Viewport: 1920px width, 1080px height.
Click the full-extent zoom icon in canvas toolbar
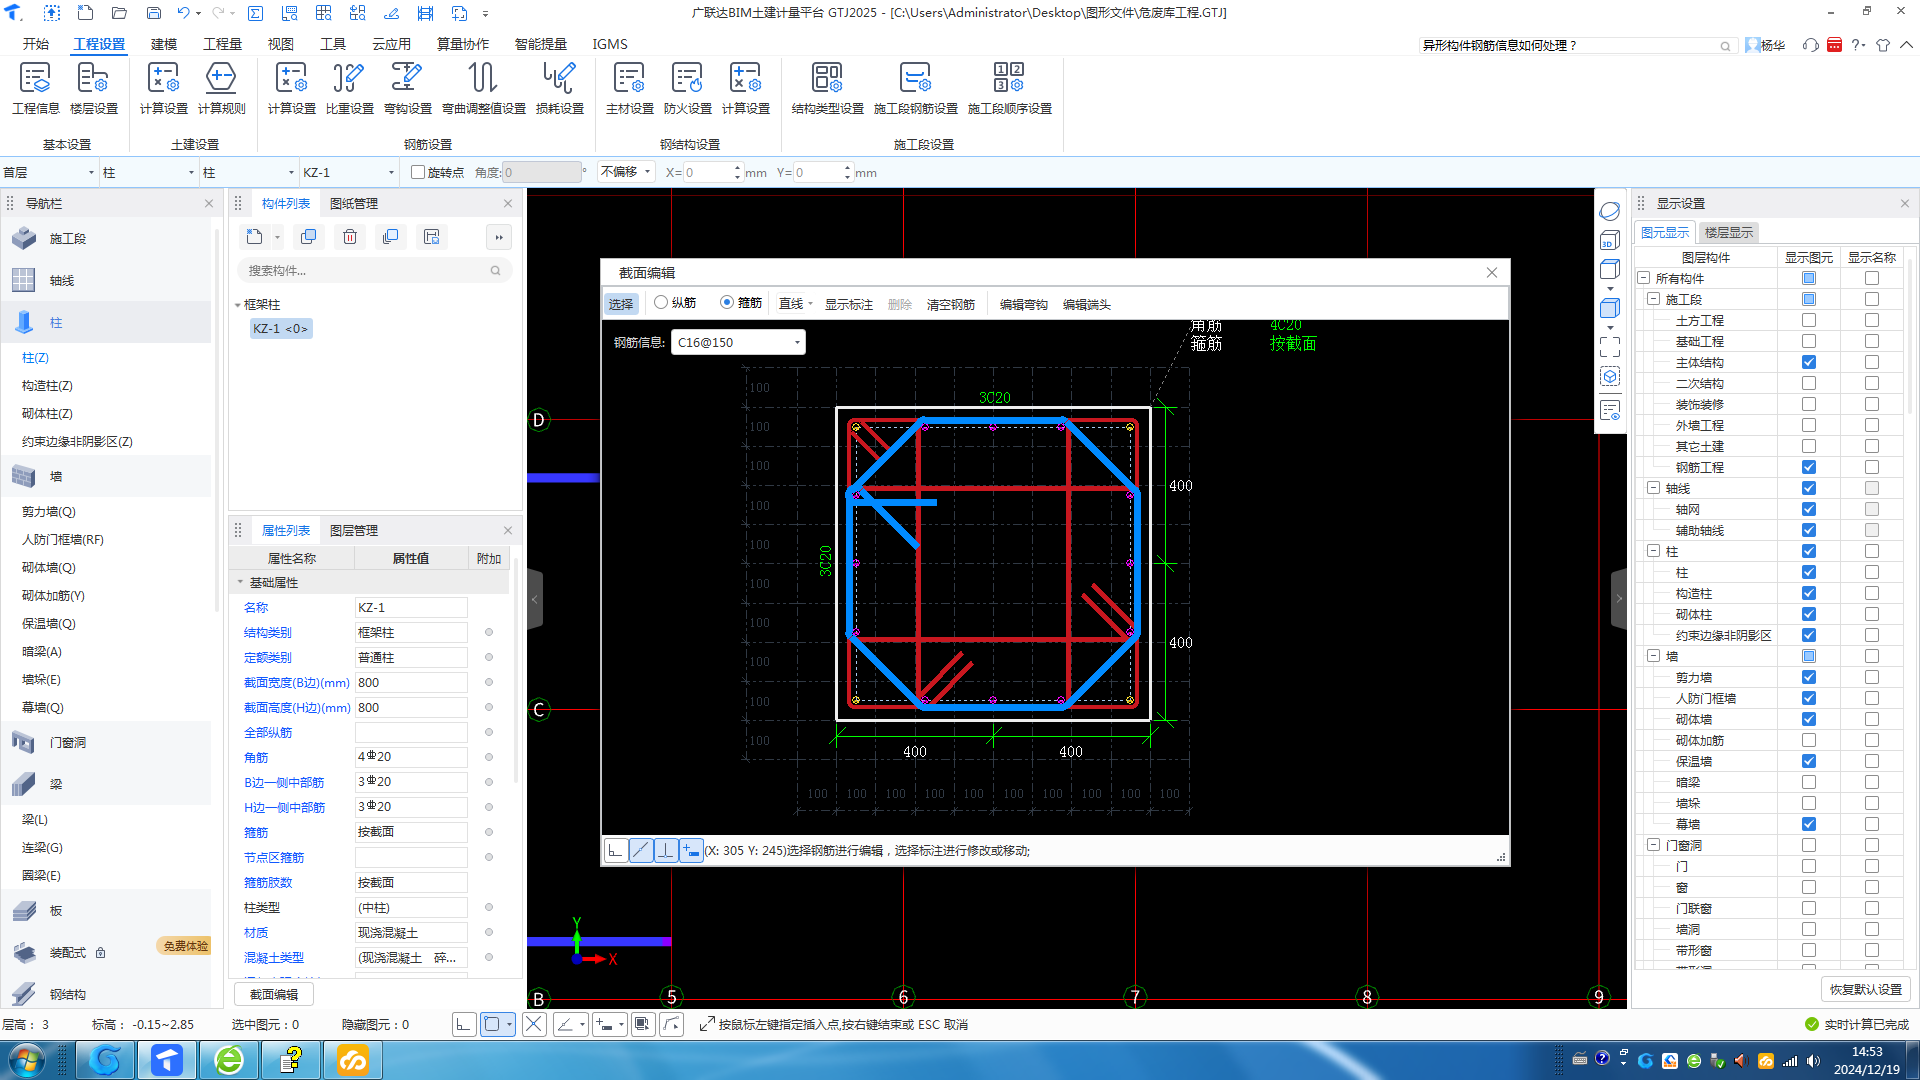tap(1609, 347)
